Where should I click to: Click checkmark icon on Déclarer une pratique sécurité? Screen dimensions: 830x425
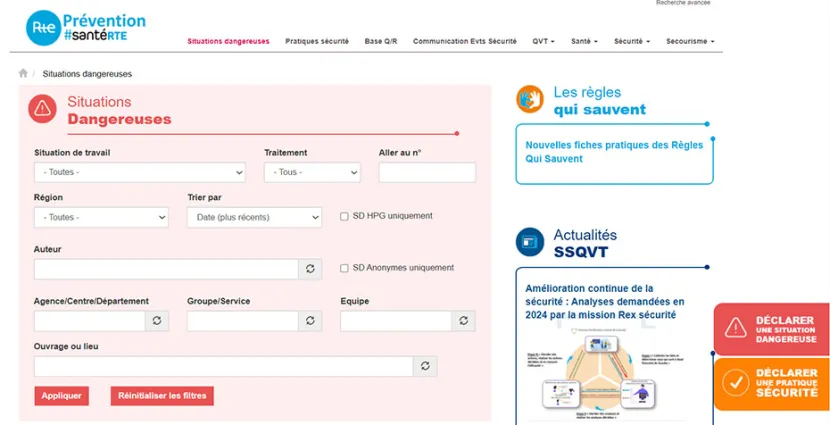736,383
